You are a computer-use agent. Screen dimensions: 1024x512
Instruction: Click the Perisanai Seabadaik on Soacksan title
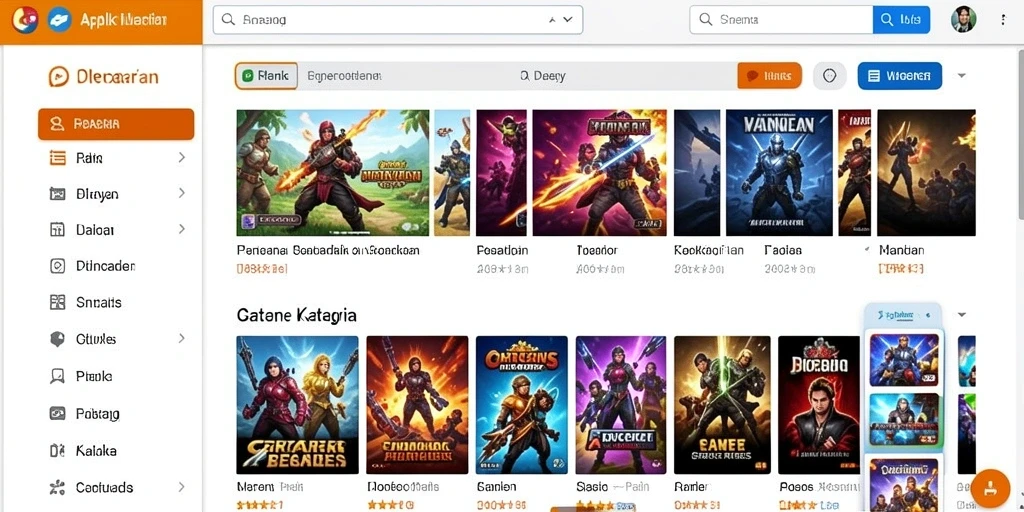pyautogui.click(x=328, y=250)
